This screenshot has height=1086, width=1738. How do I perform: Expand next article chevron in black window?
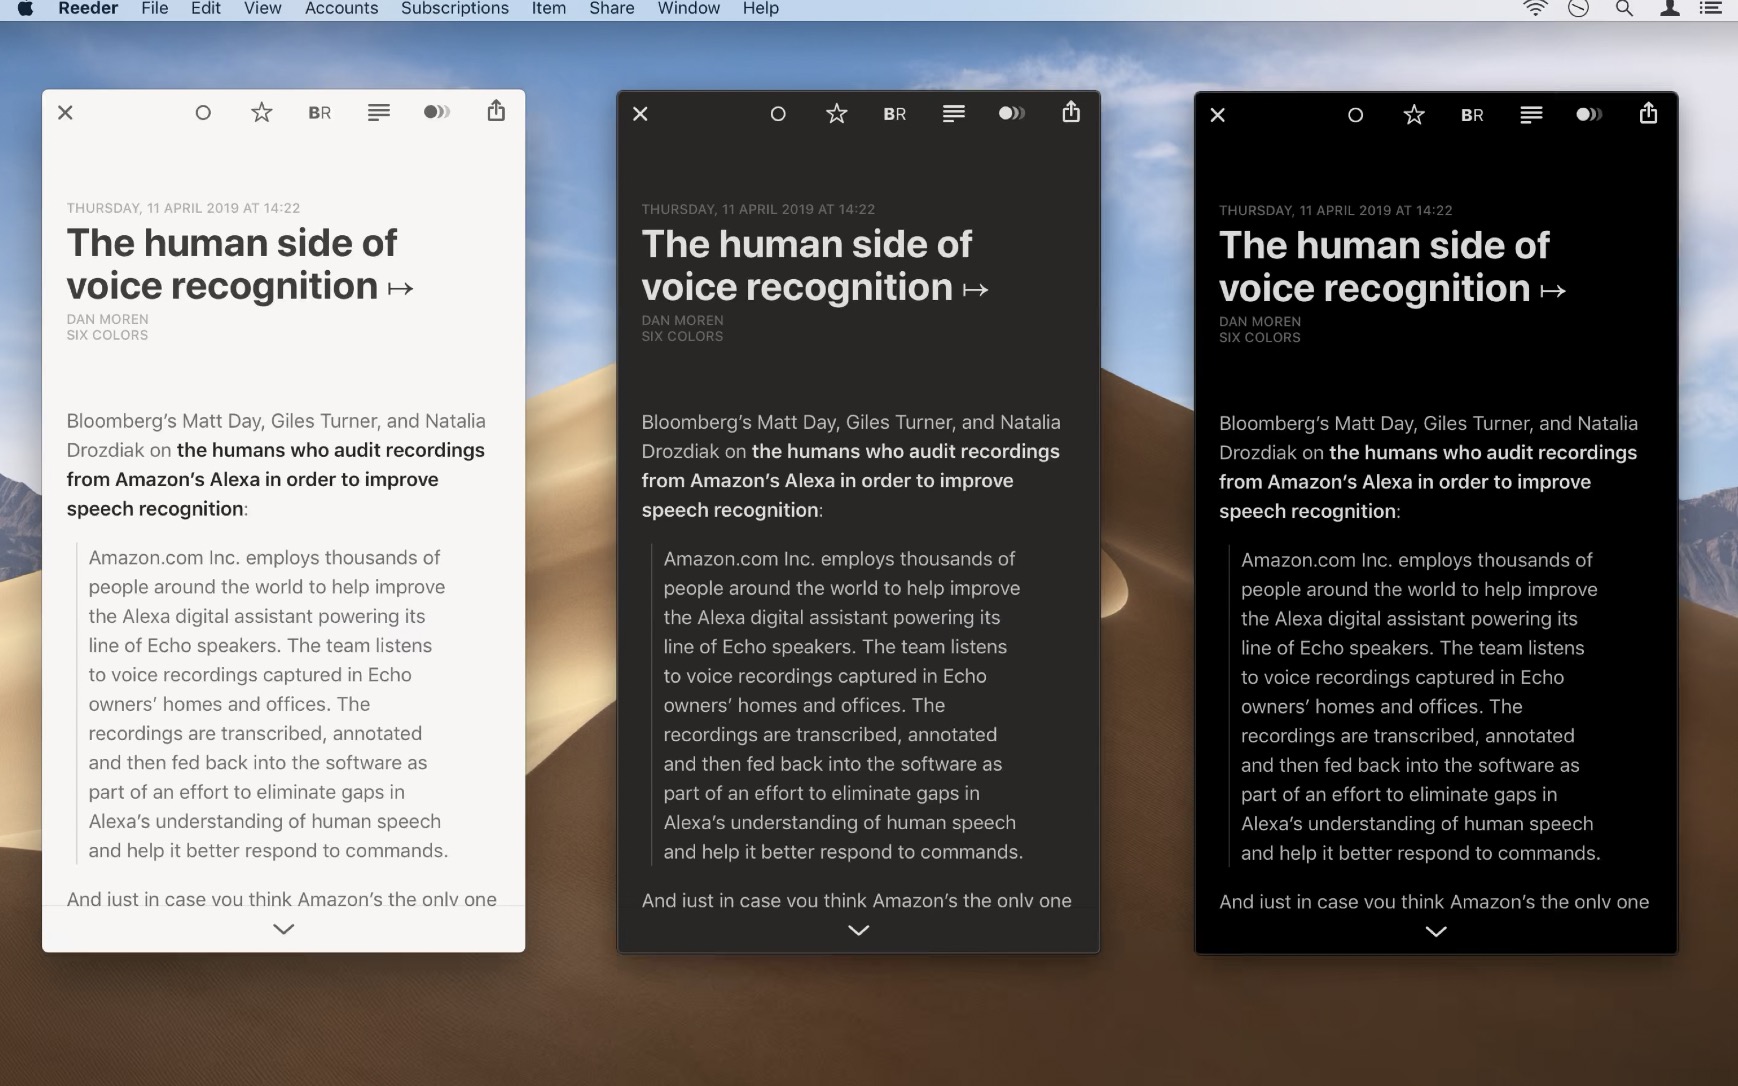click(x=1436, y=931)
